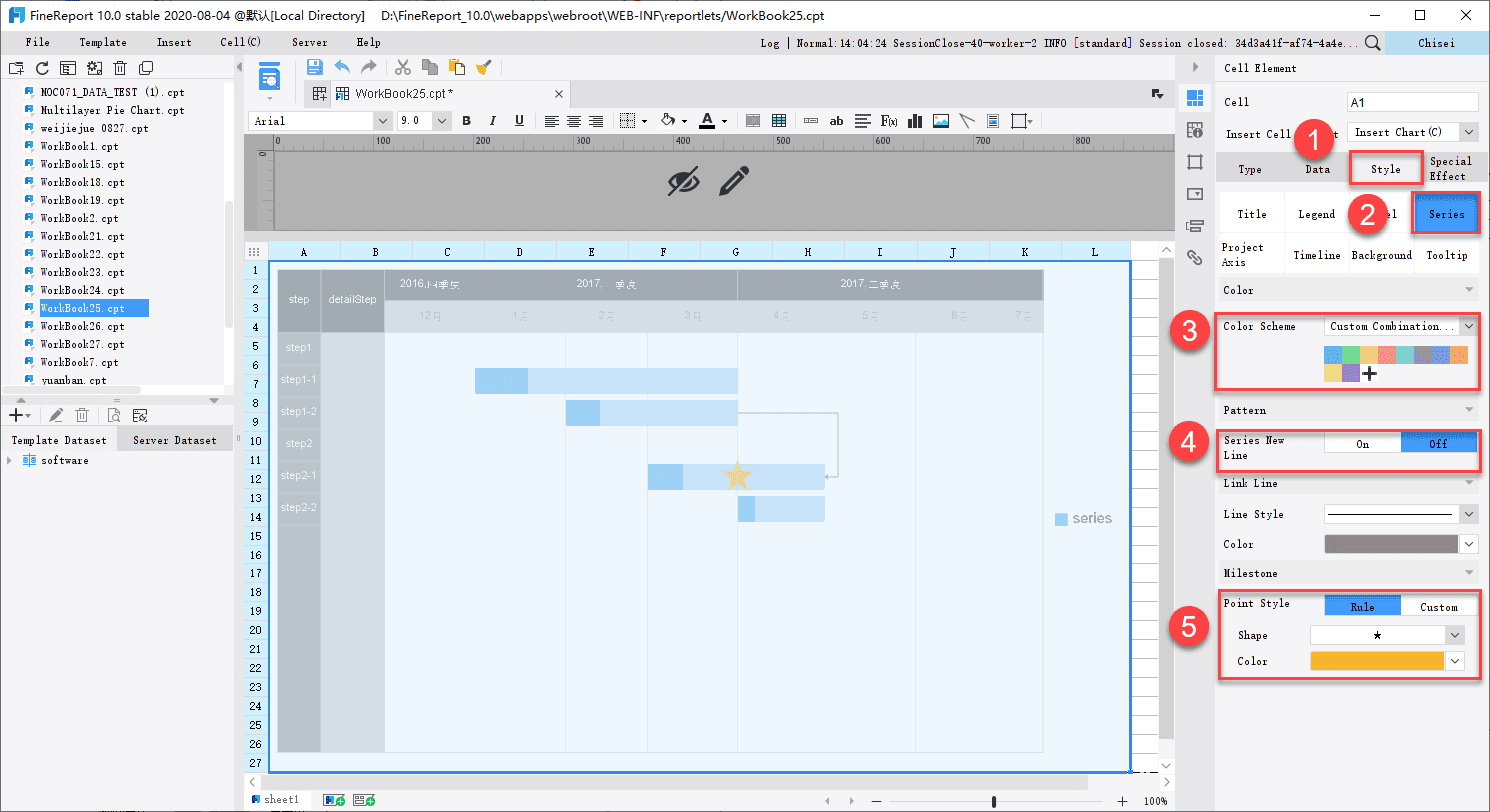Create new folder in template tree
The image size is (1490, 812).
(x=15, y=68)
